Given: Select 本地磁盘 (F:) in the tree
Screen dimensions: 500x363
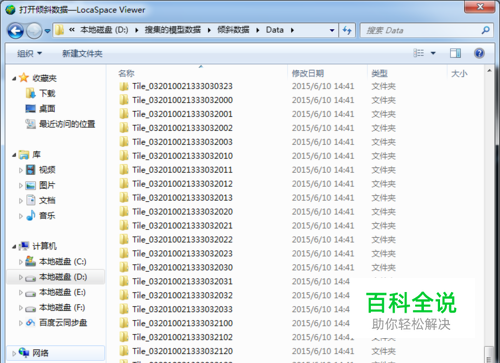Looking at the screenshot, I should [62, 307].
